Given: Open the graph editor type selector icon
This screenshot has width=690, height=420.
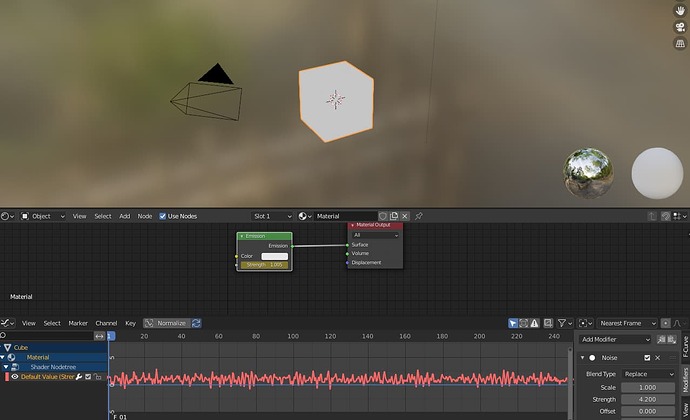Looking at the screenshot, I should pos(7,323).
